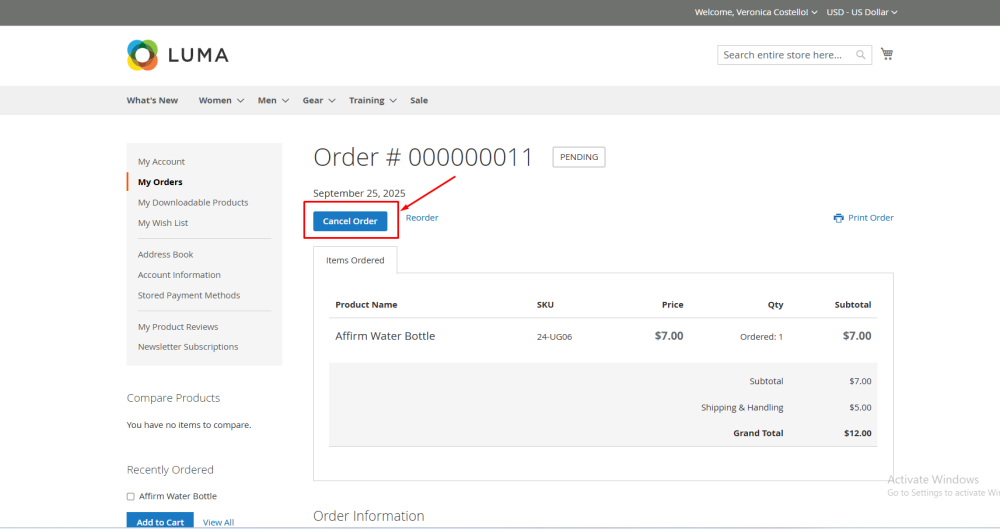1000x529 pixels.
Task: Click the Compare Products heading
Action: (173, 398)
